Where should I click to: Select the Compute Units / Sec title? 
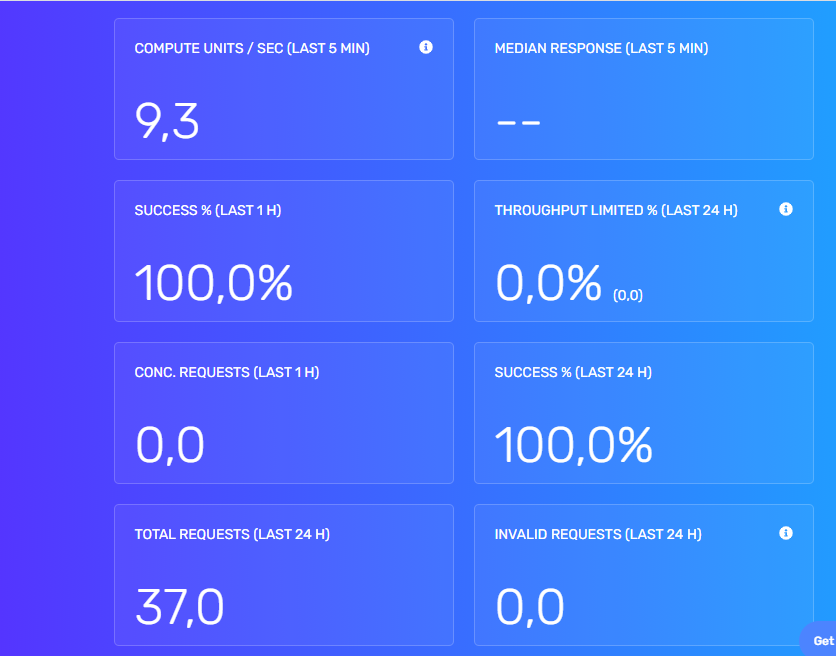(252, 48)
